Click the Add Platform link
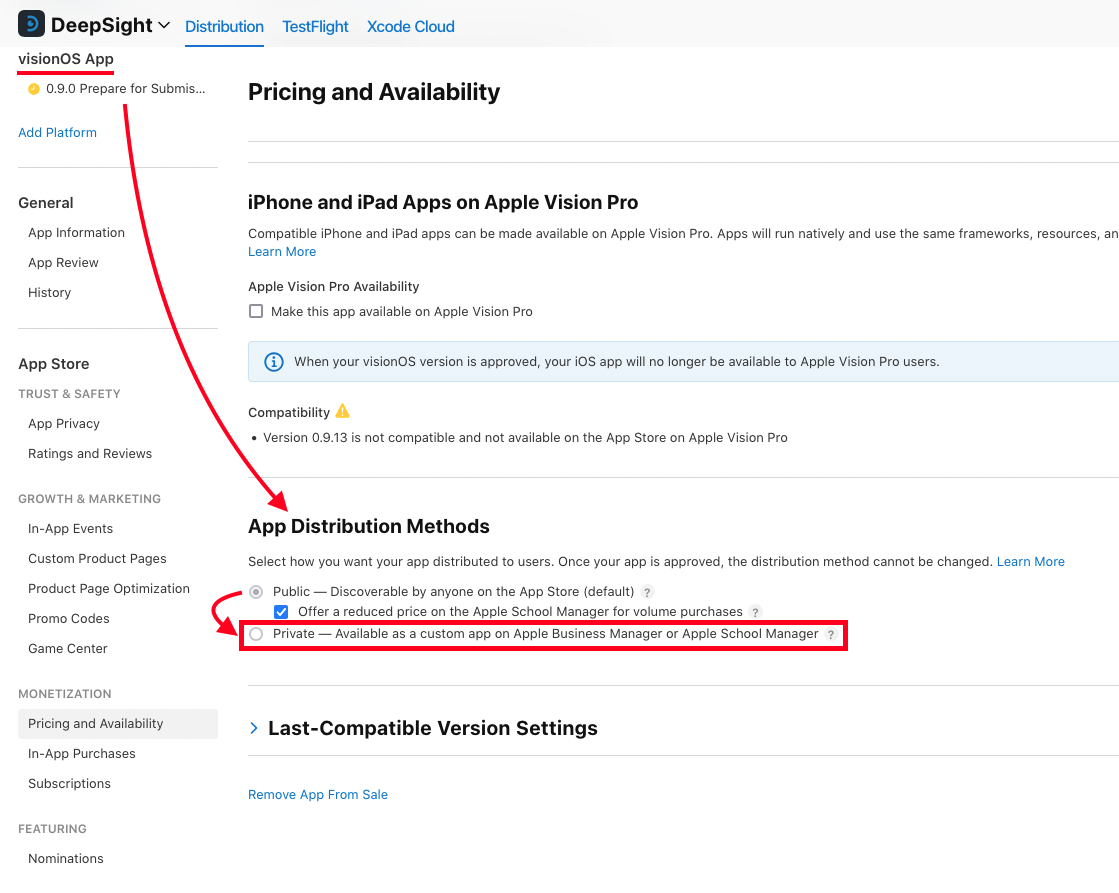The image size is (1119, 893). pos(57,132)
